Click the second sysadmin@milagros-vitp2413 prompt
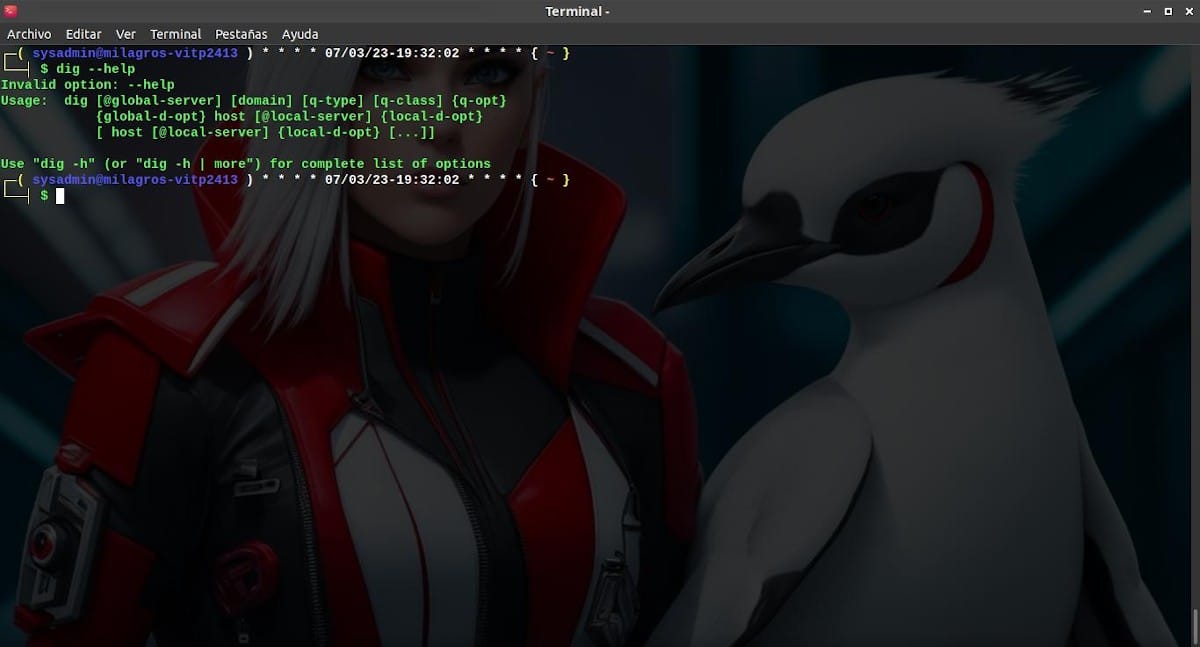Image resolution: width=1200 pixels, height=647 pixels. click(x=135, y=180)
